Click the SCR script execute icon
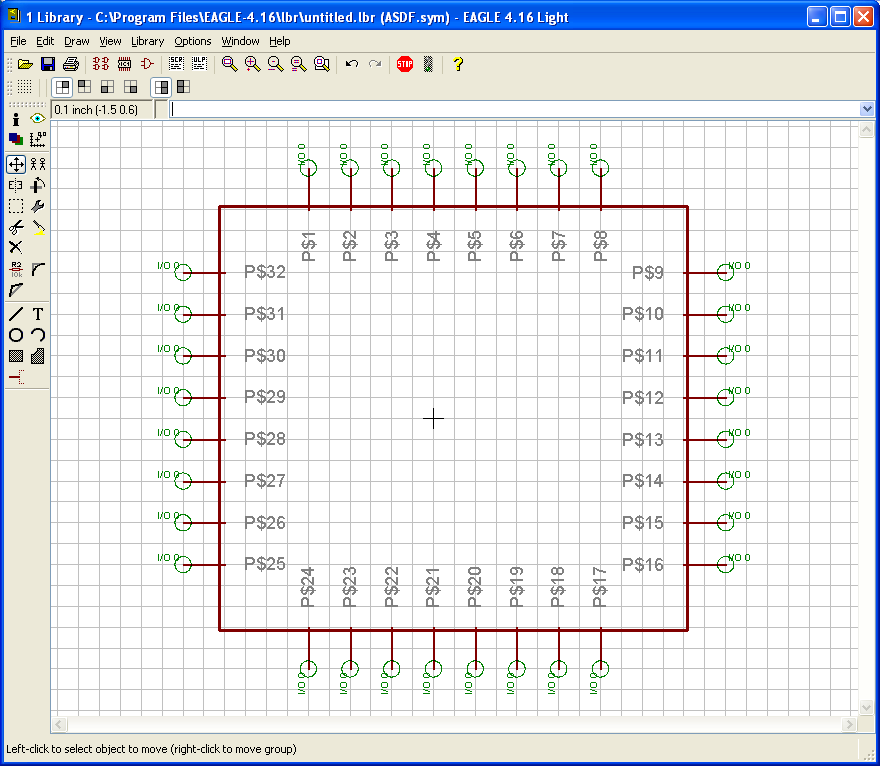This screenshot has width=880, height=766. pos(176,64)
